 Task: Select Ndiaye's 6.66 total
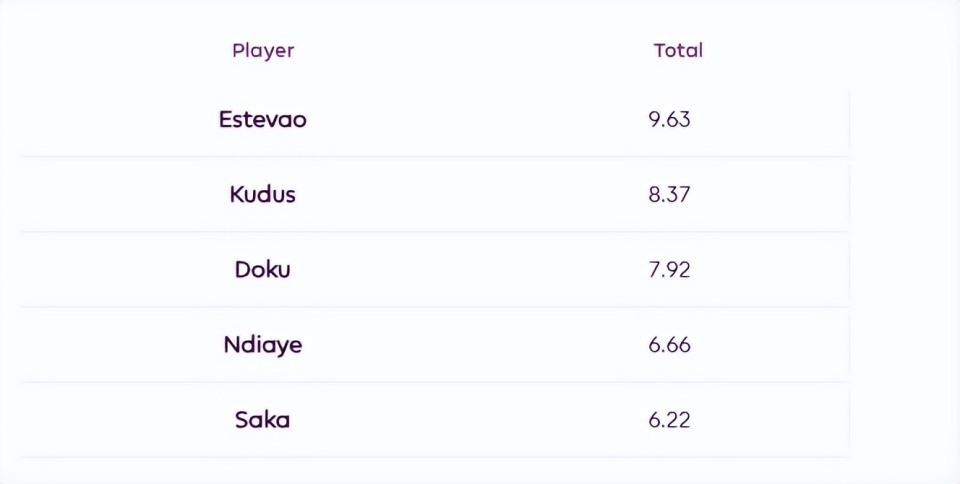pos(669,345)
